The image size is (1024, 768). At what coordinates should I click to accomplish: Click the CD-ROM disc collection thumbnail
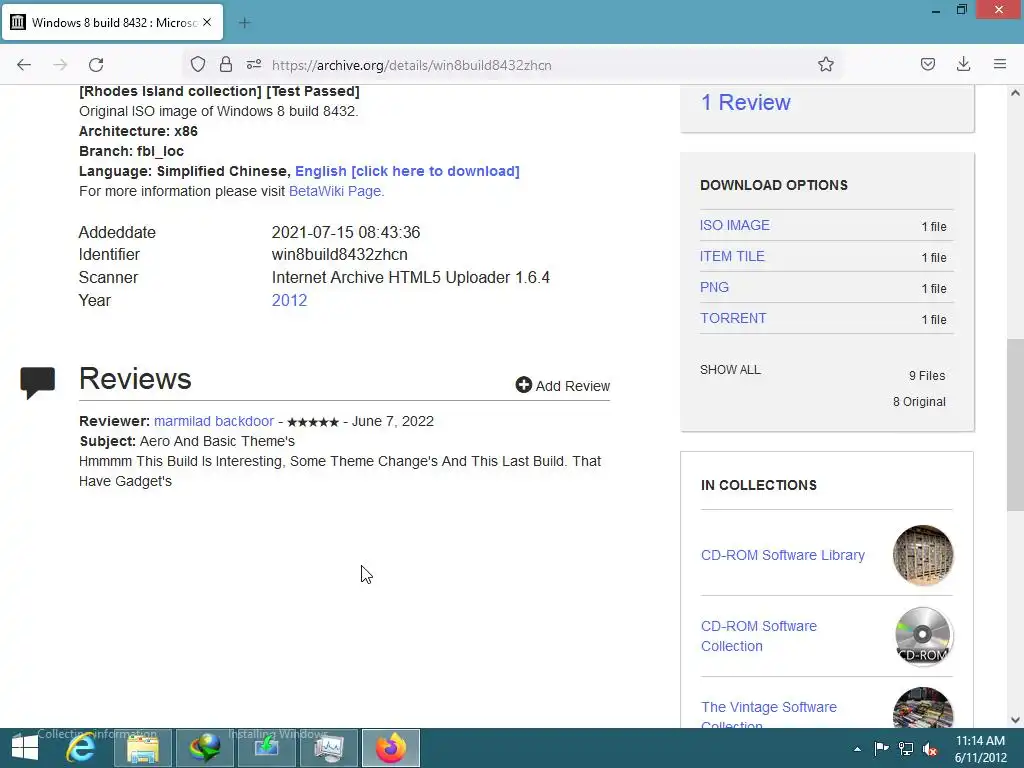tap(923, 636)
